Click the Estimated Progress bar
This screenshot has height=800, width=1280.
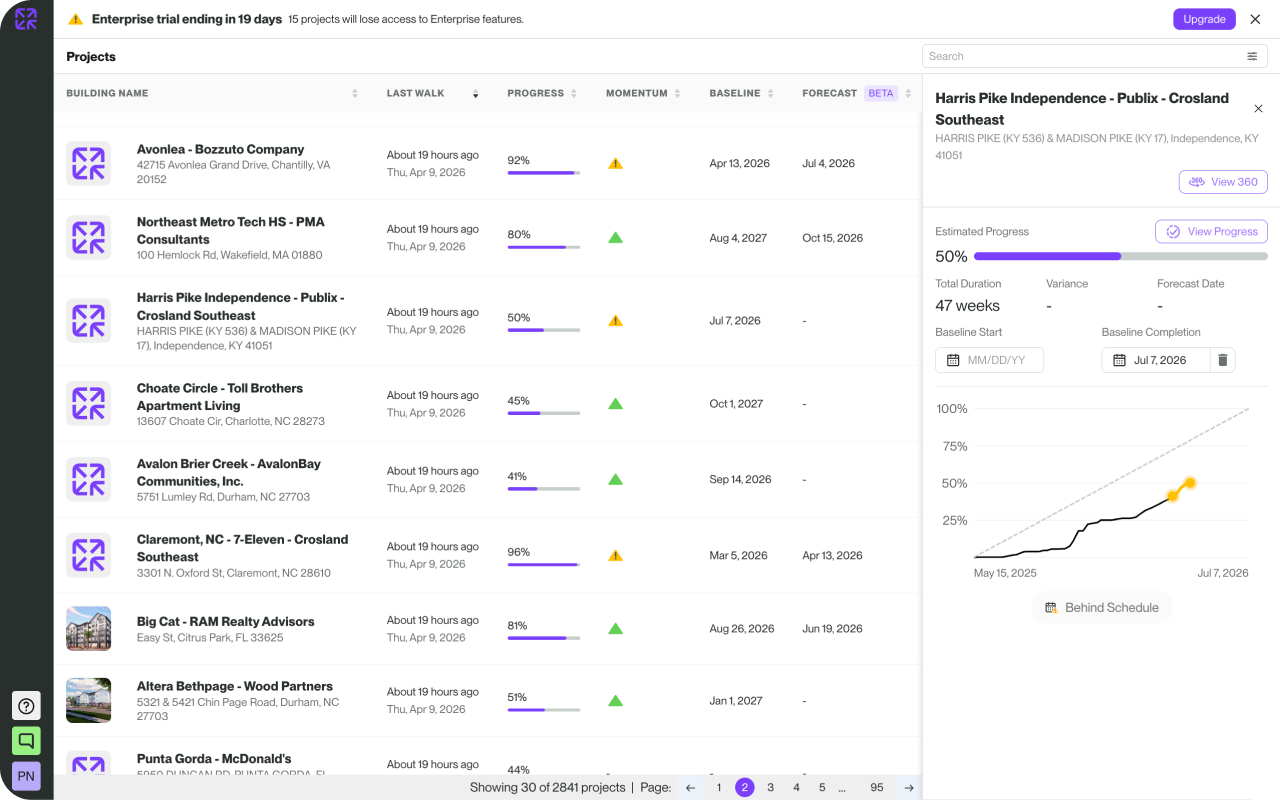tap(1121, 257)
